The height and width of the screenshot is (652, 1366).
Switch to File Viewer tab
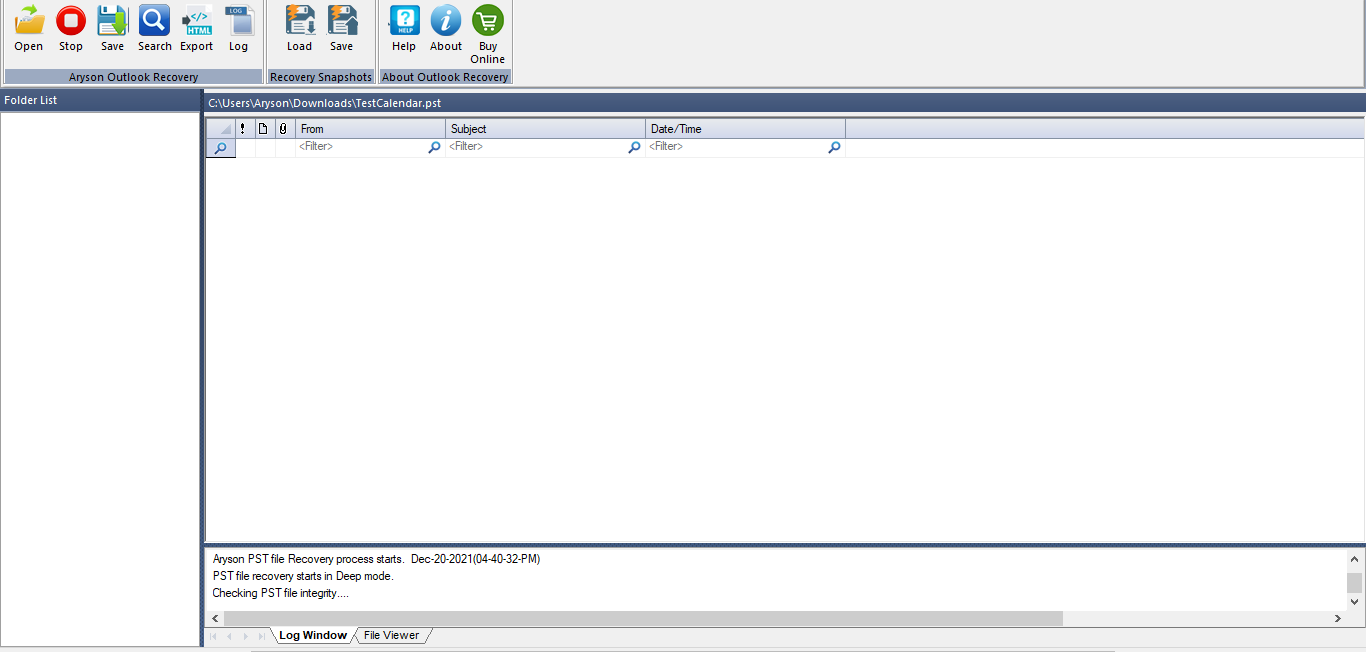point(392,636)
